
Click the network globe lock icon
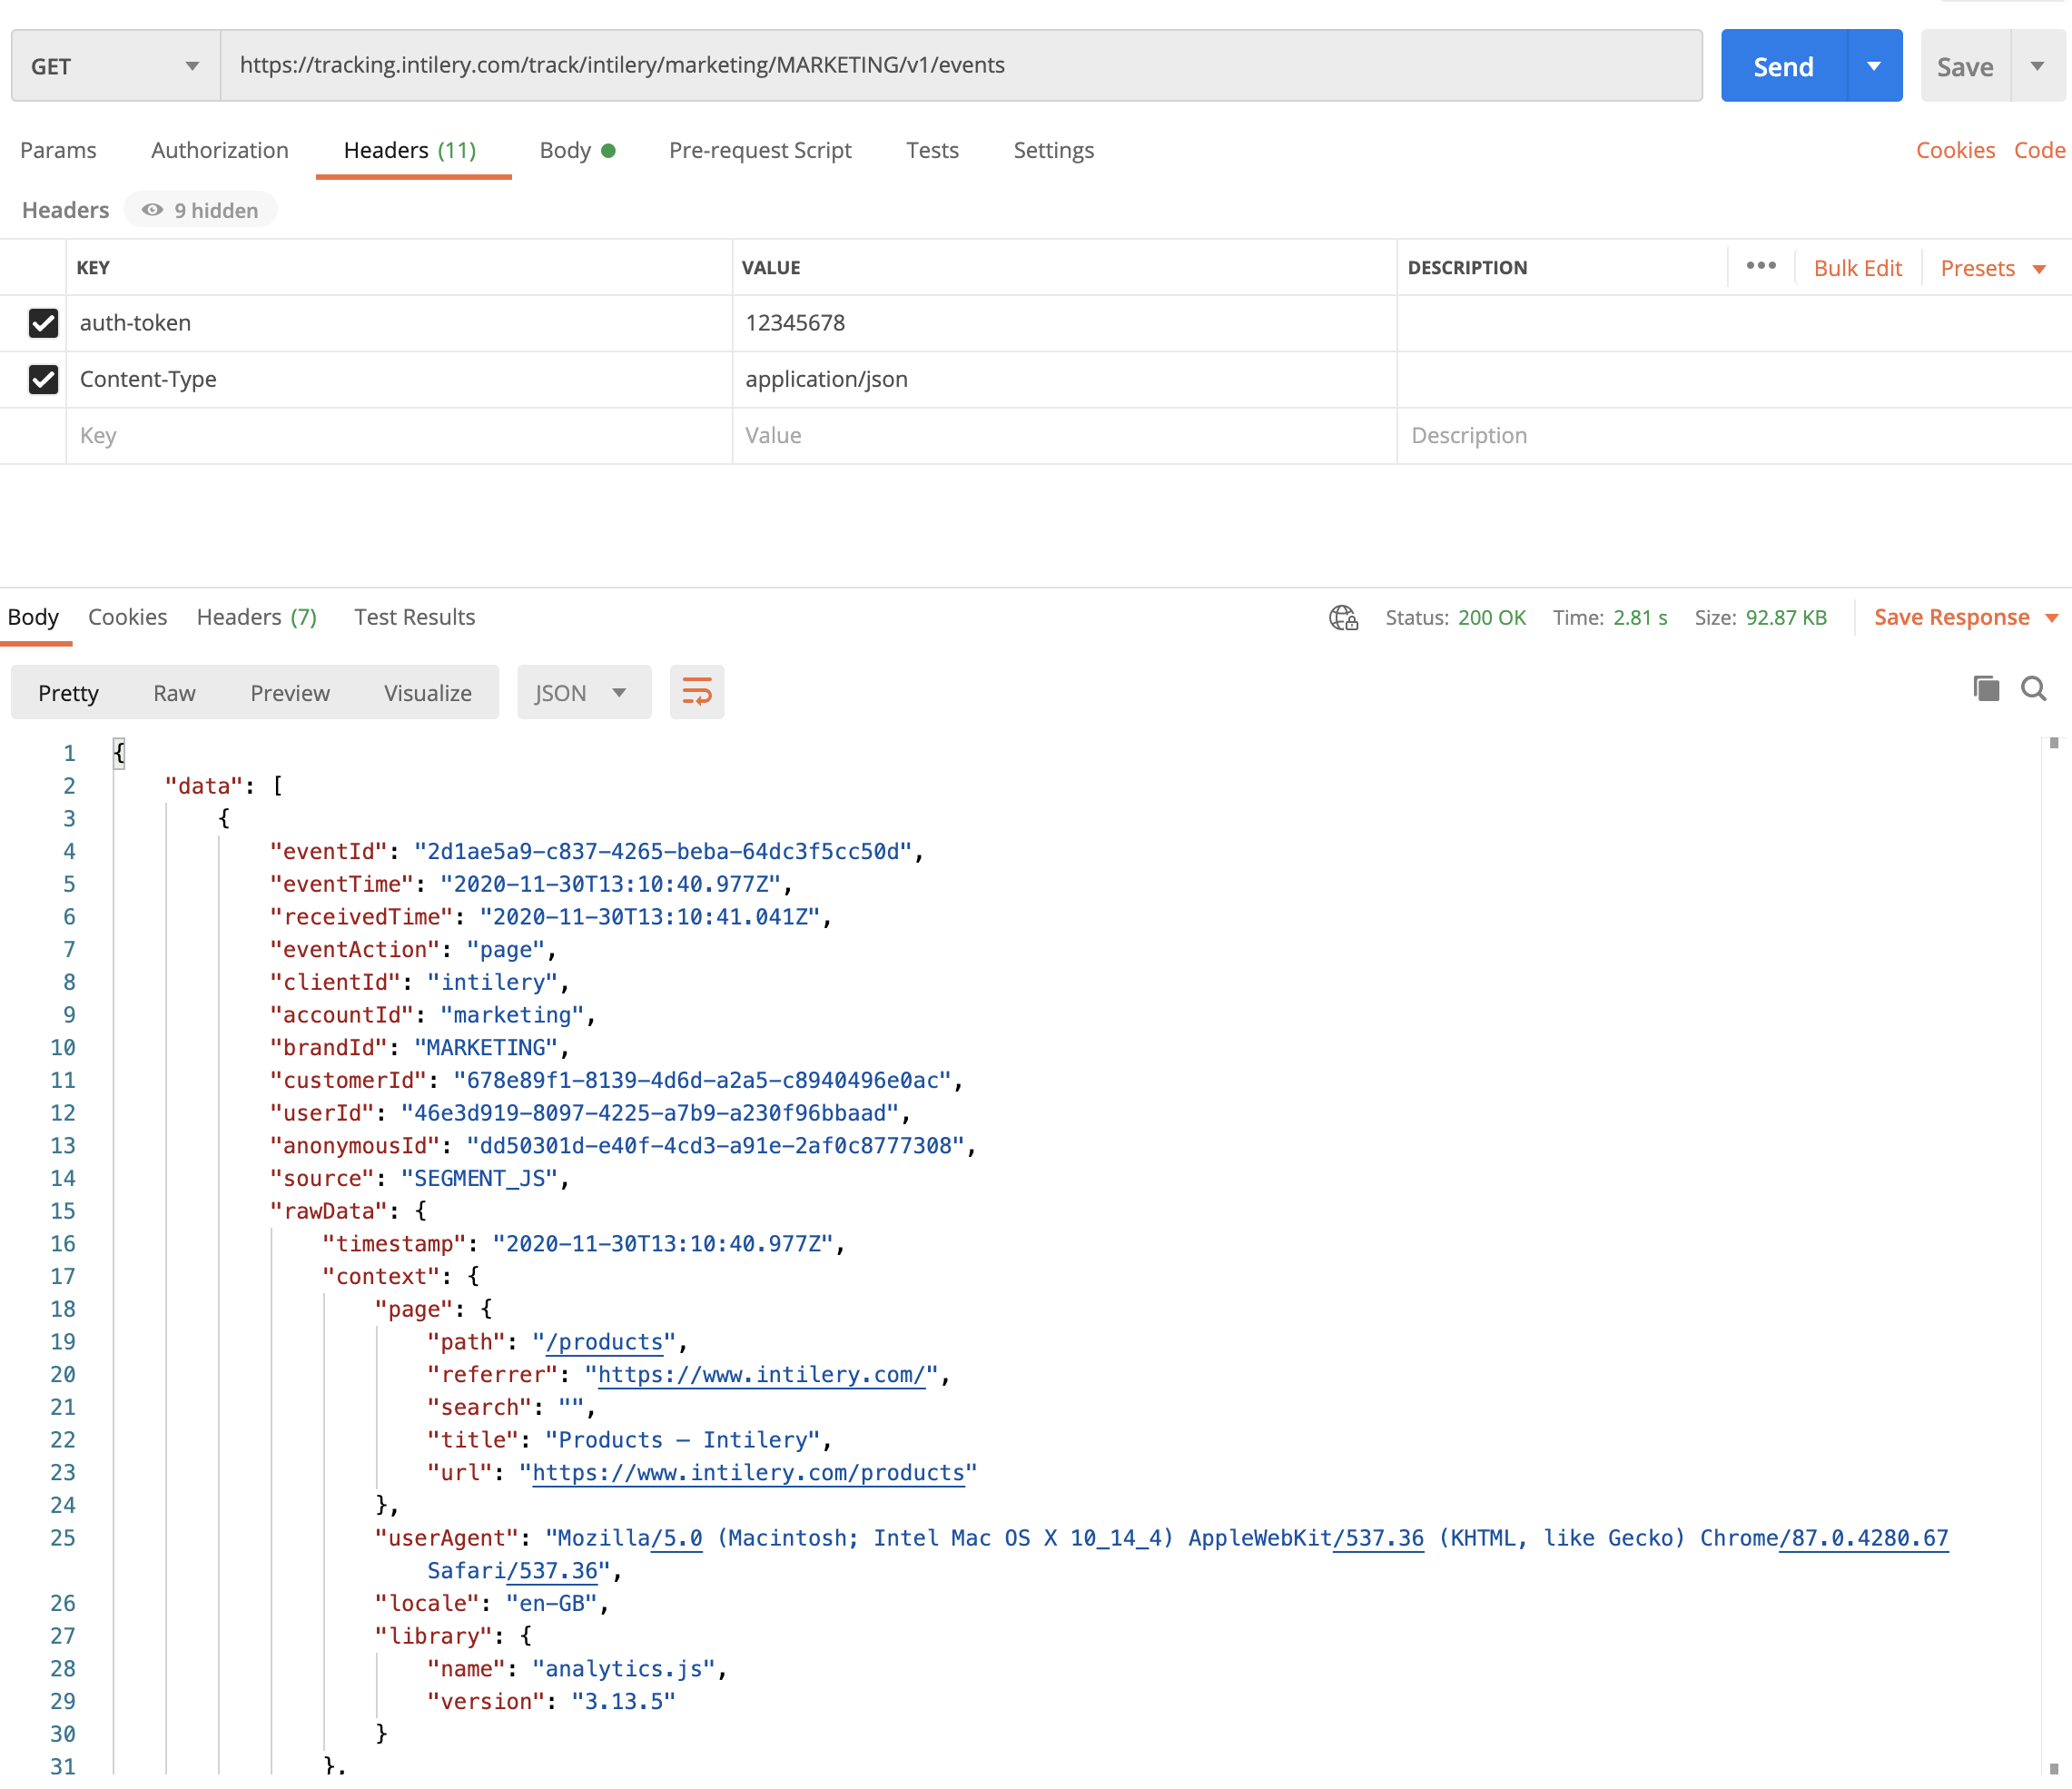click(1343, 618)
